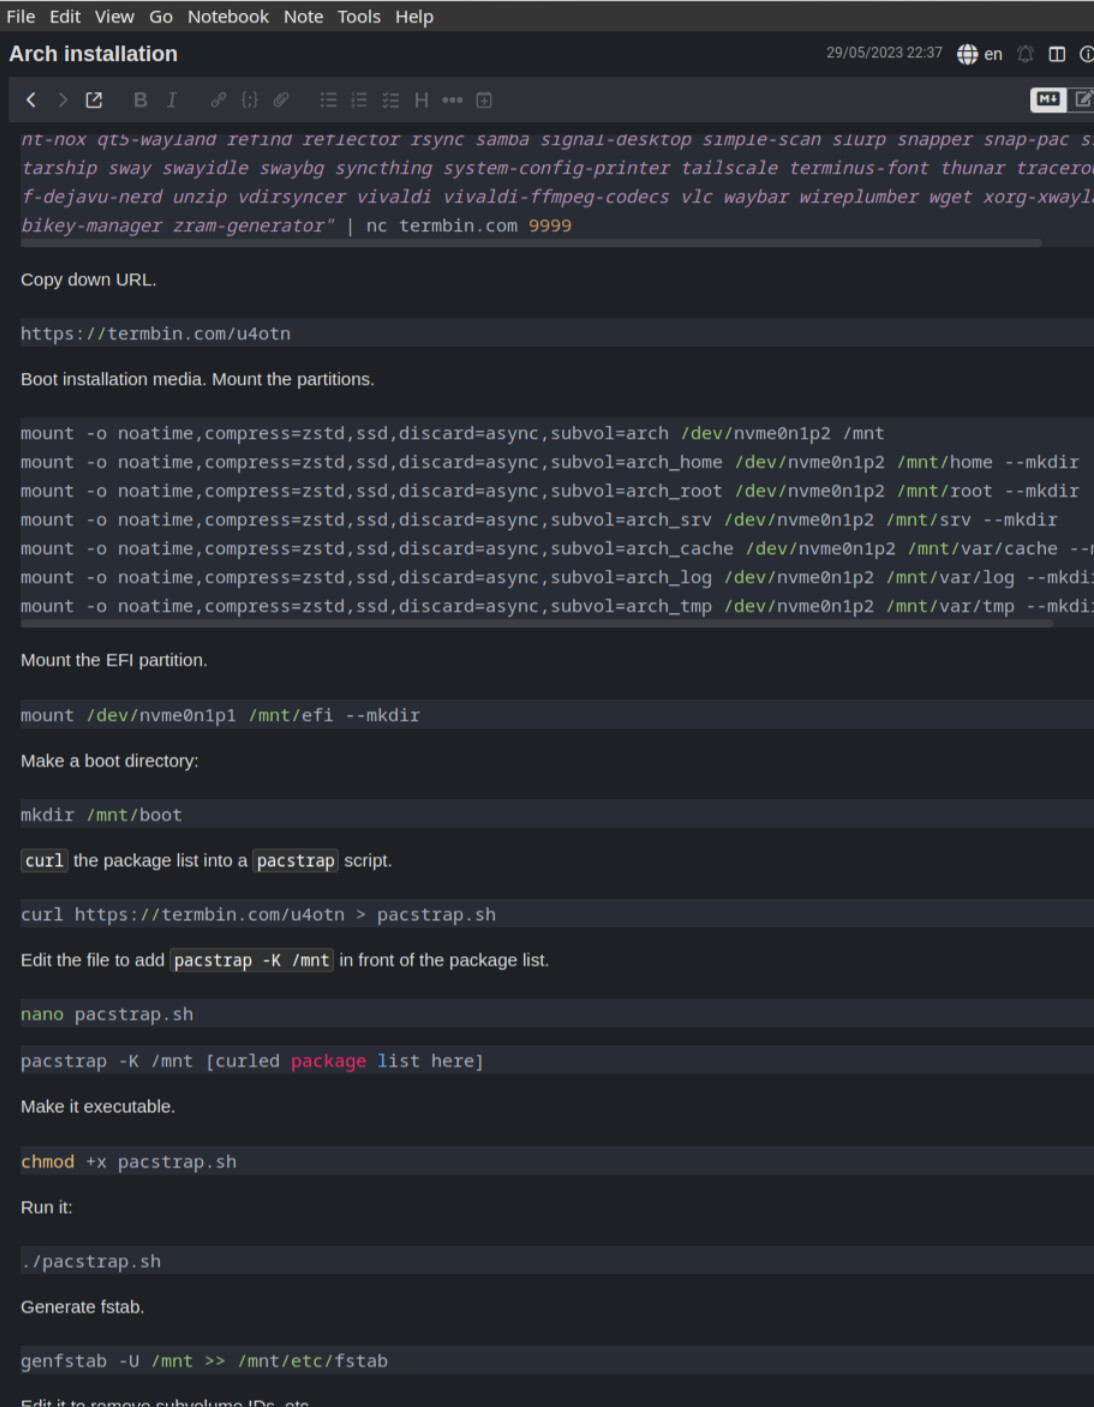The width and height of the screenshot is (1094, 1407).
Task: Click the './pacstrap.sh' code line
Action: coord(91,1262)
